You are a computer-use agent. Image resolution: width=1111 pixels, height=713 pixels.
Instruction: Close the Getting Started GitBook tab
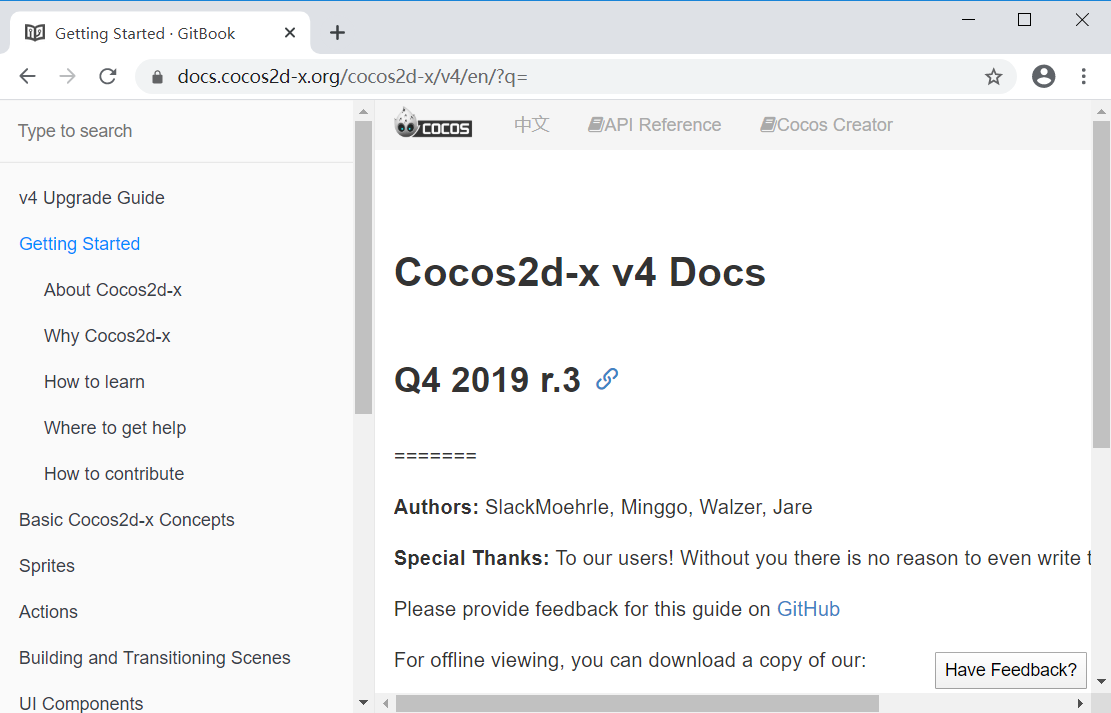290,33
